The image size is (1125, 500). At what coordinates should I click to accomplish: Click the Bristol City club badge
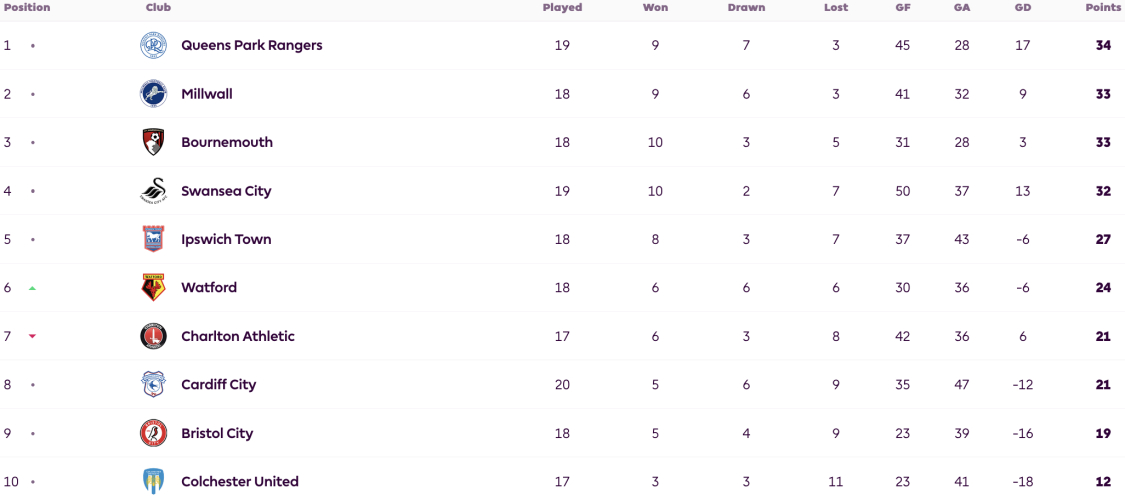pos(153,433)
